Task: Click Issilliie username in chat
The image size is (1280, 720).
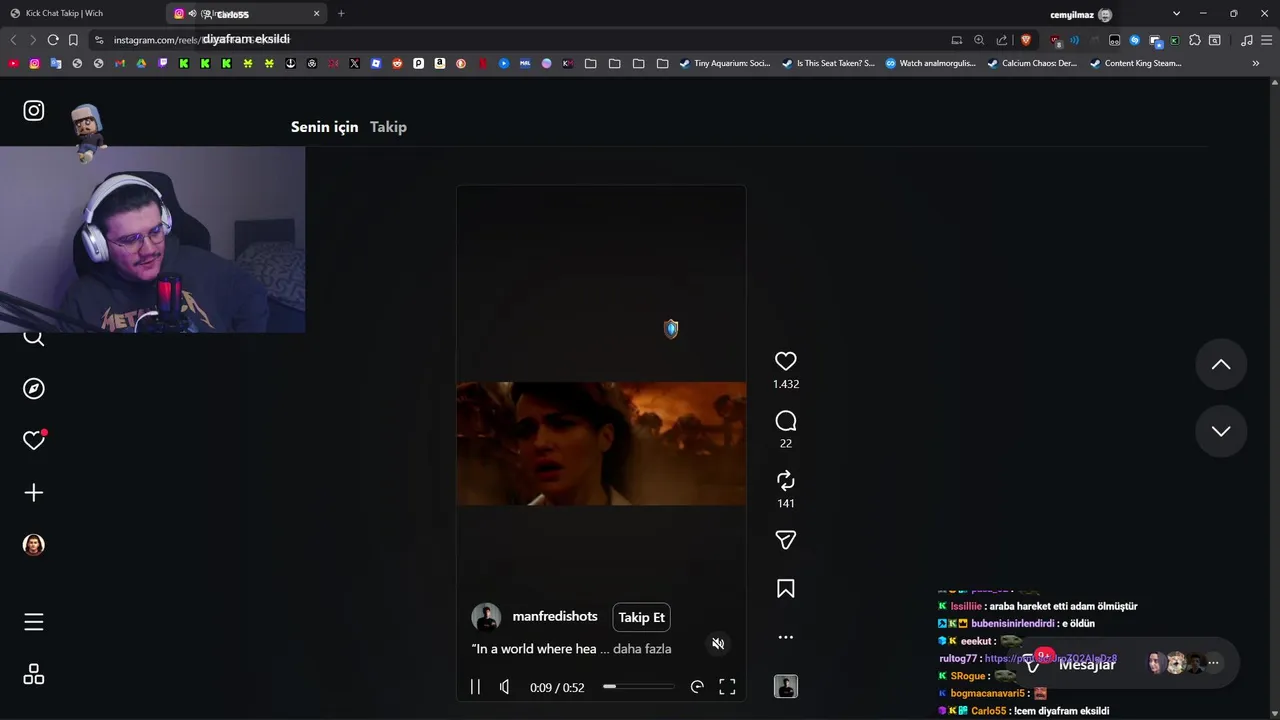Action: (966, 606)
